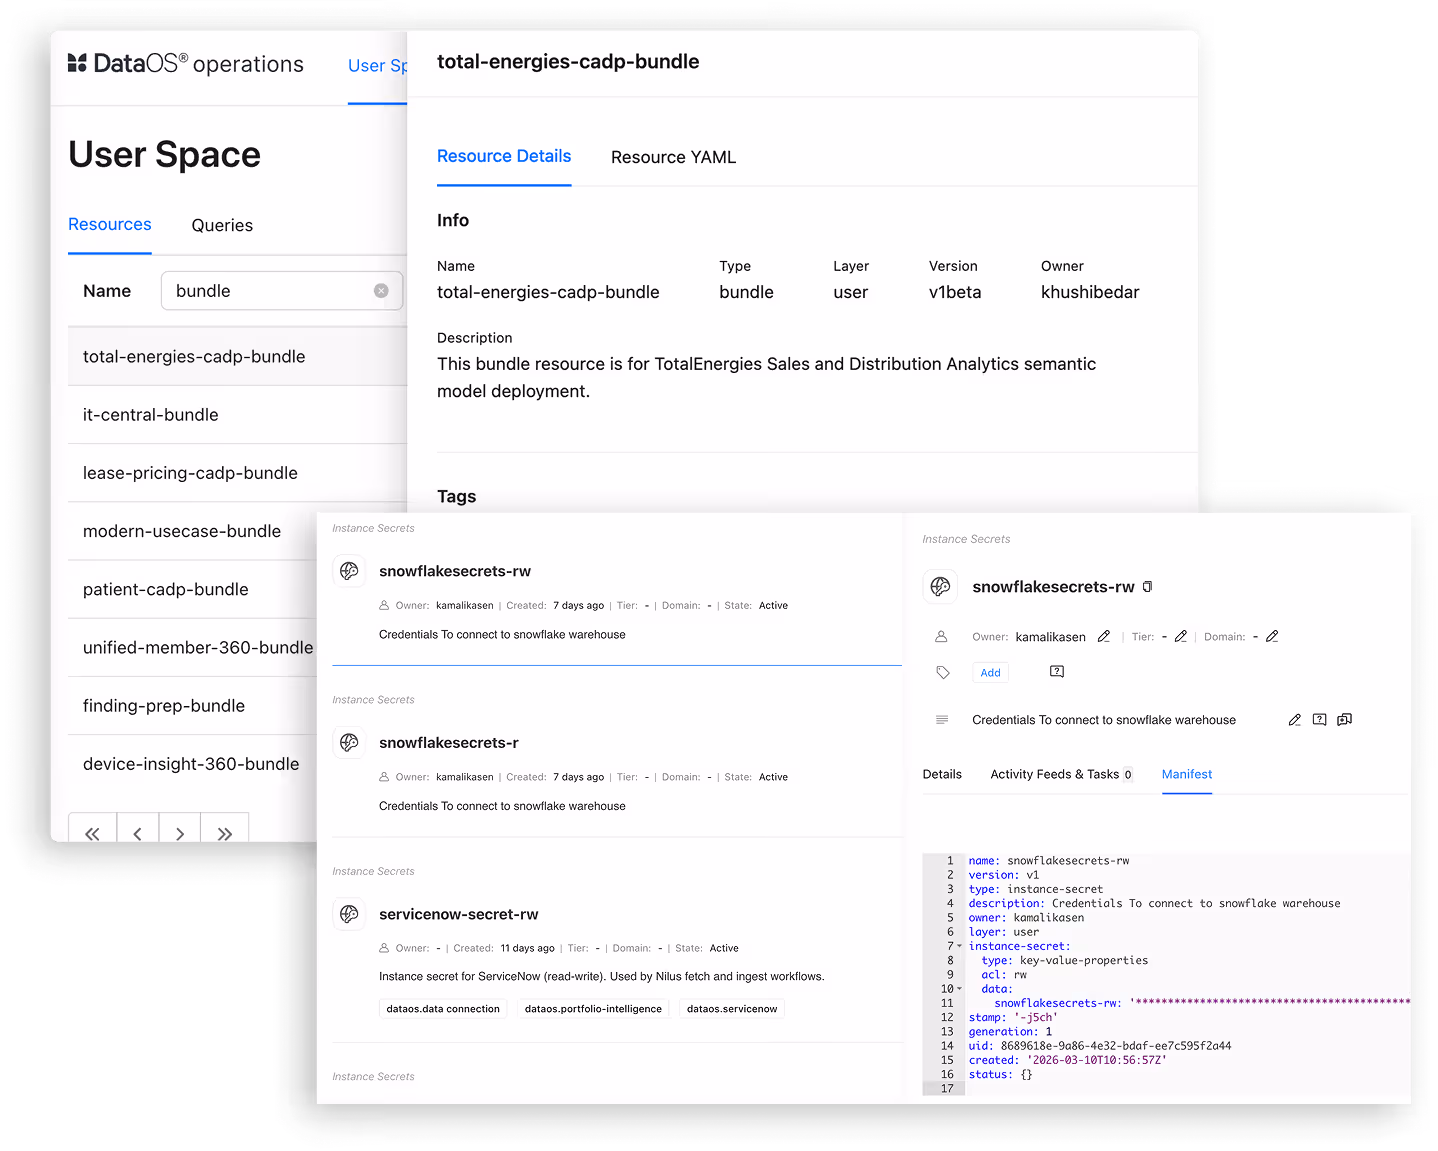Screen dimensions: 1438x1151
Task: Clear the bundle search text
Action: click(x=381, y=291)
